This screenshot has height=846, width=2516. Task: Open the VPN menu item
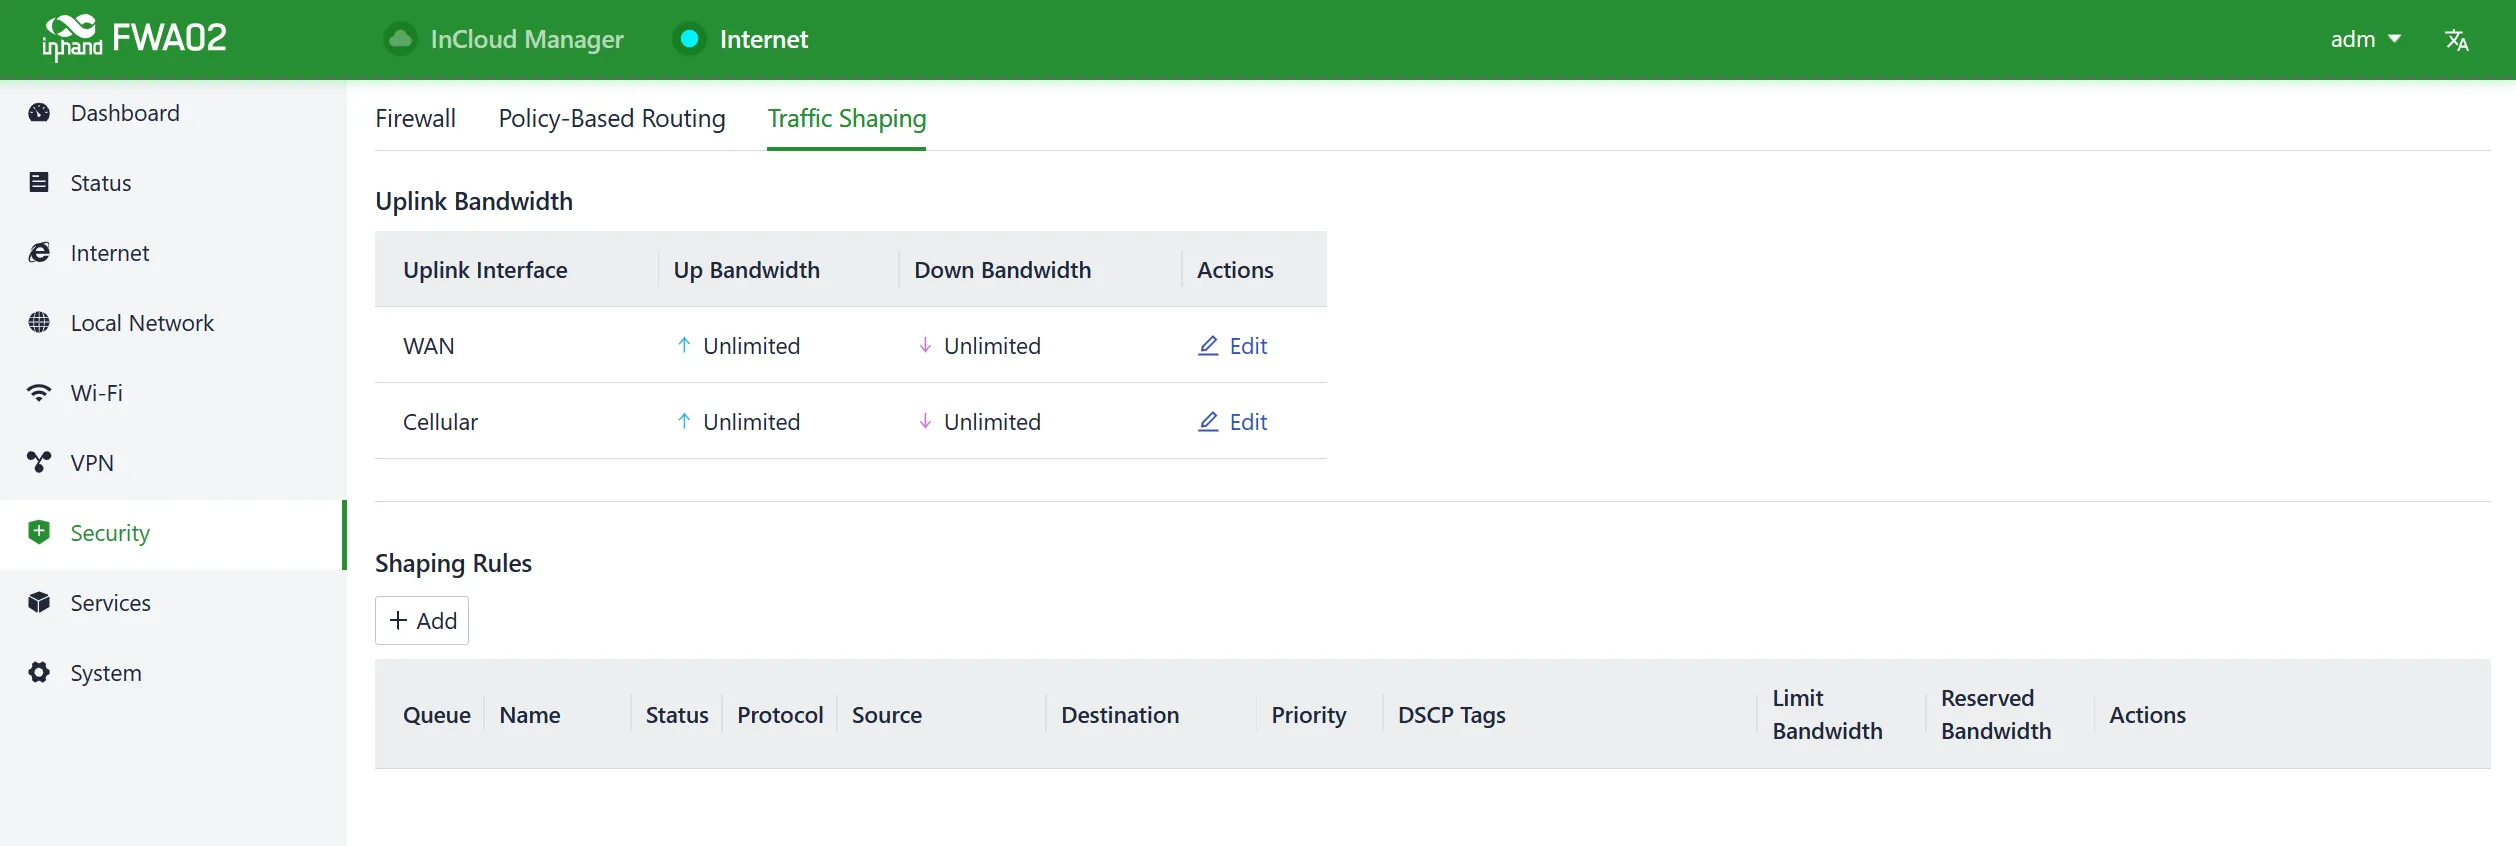point(173,463)
